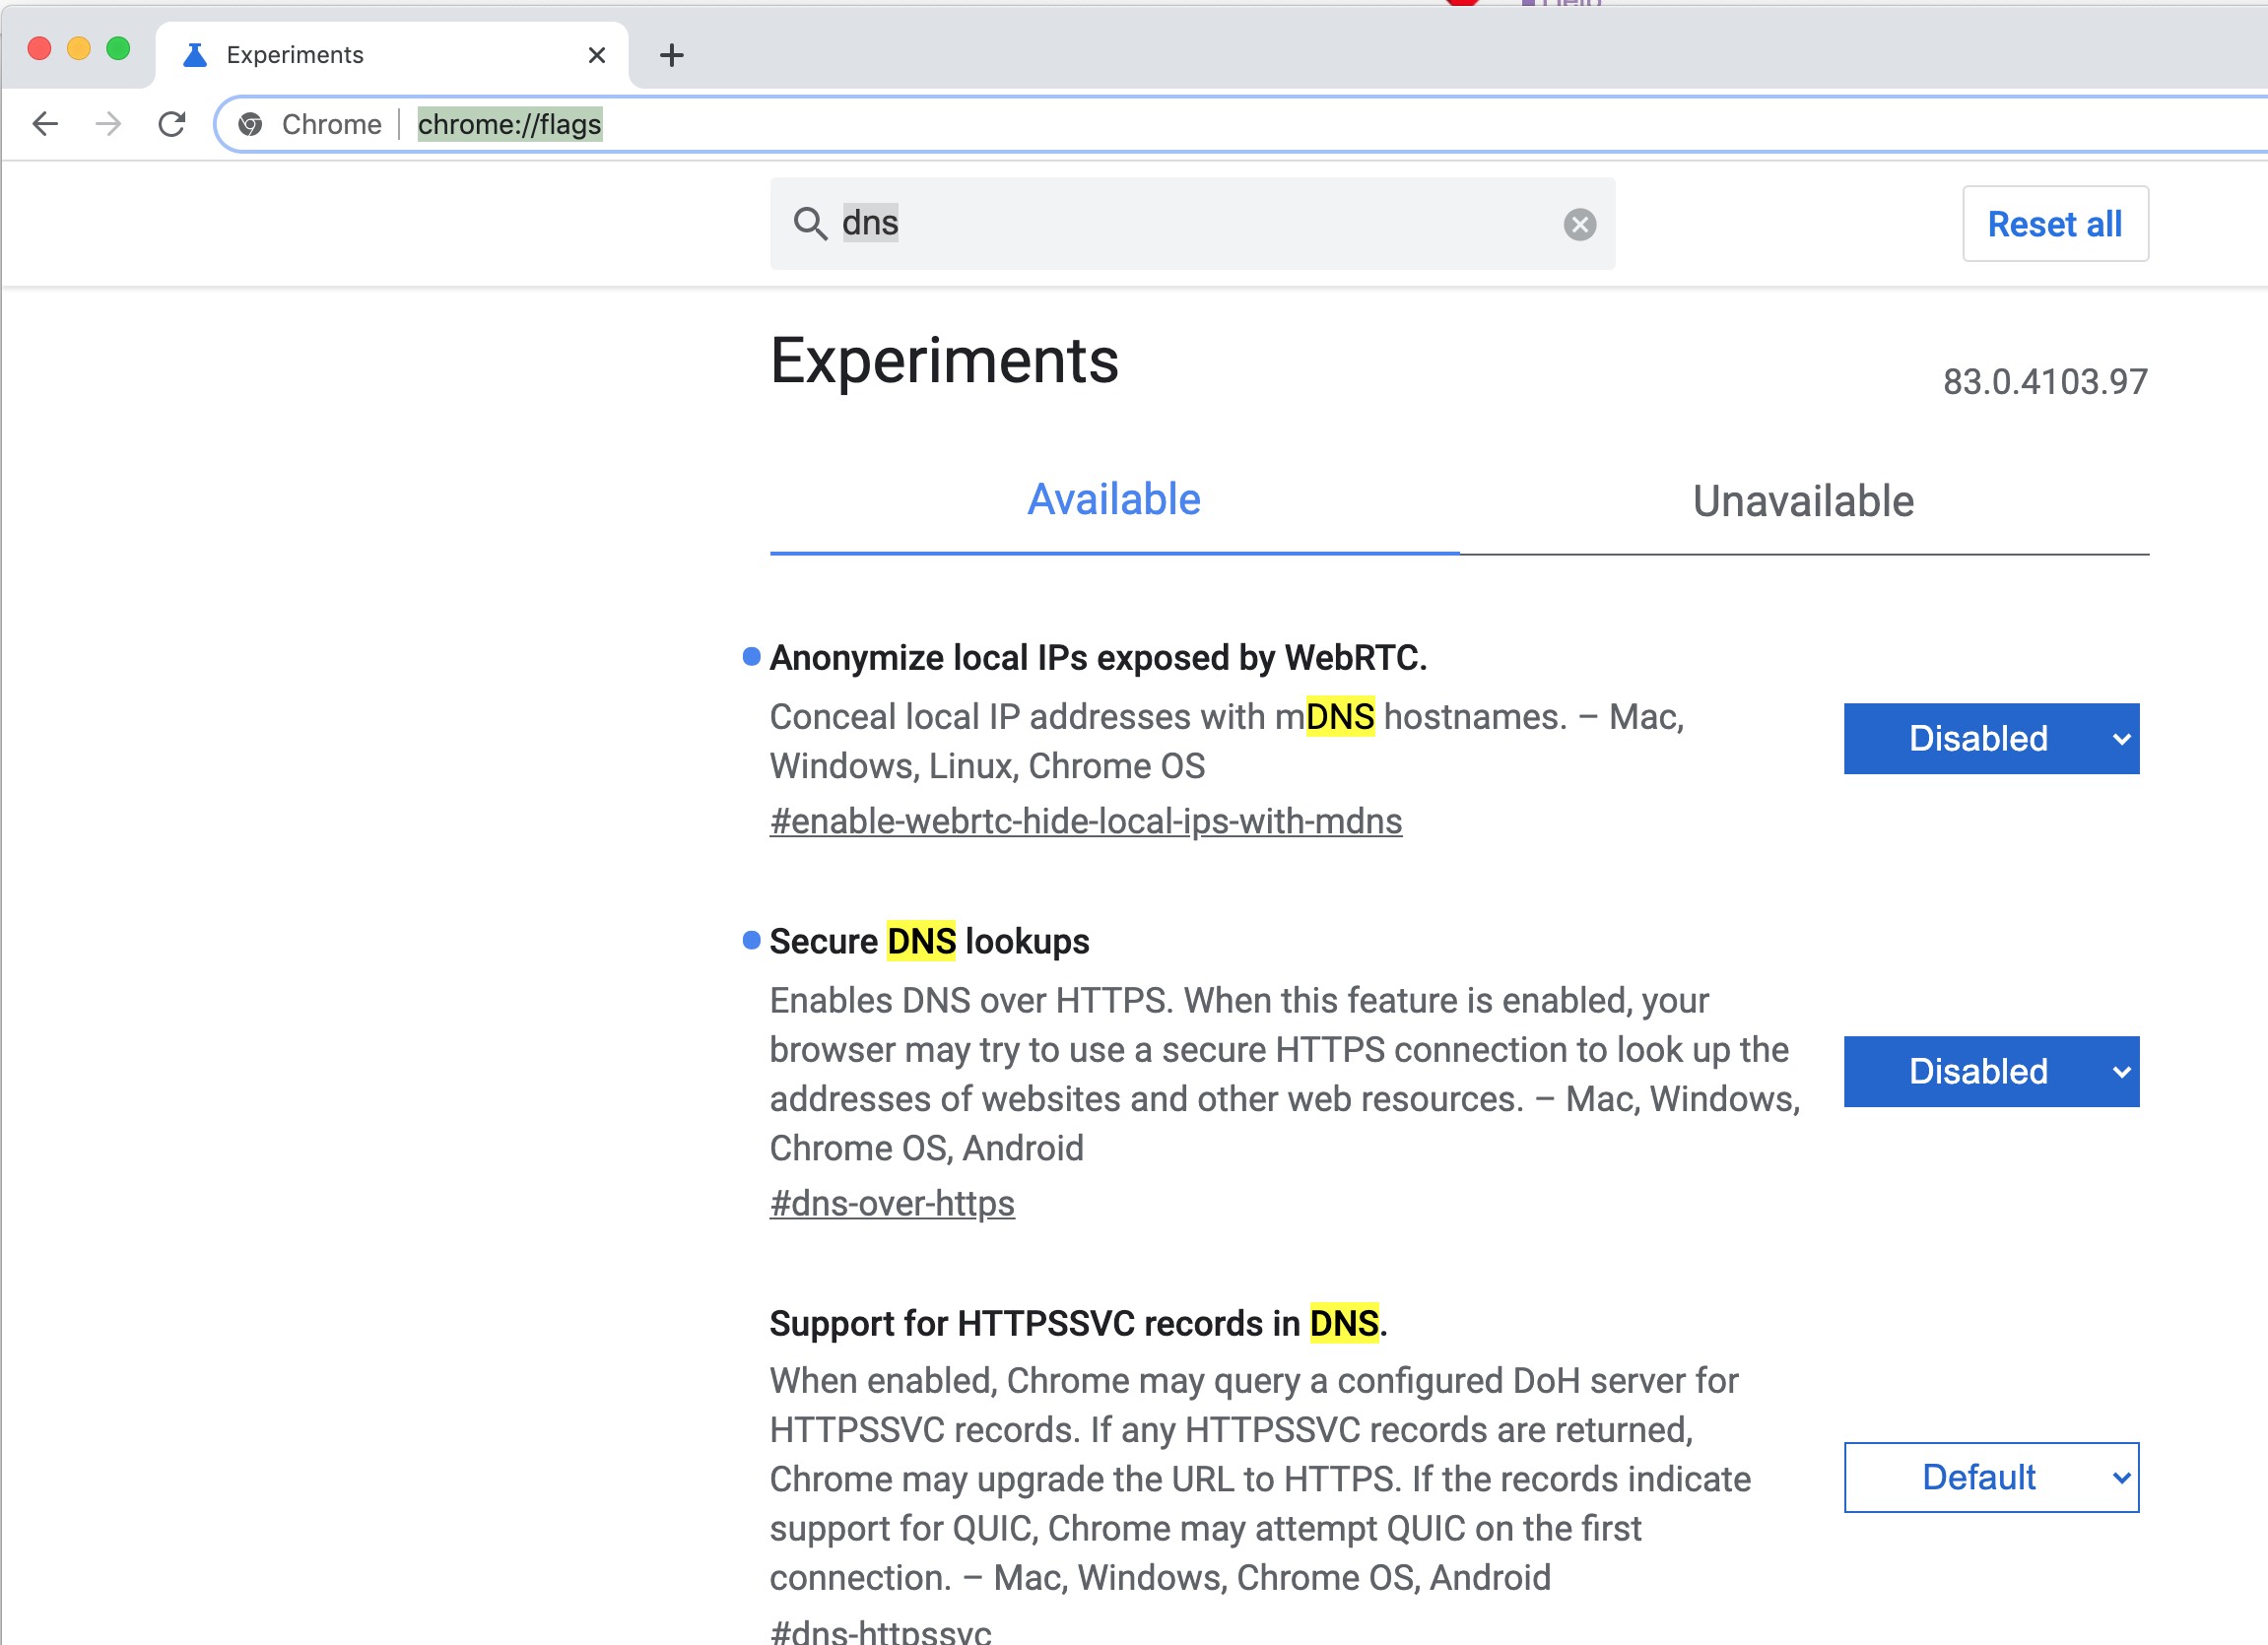
Task: Open HTTPSSVC records Default dropdown
Action: tap(1991, 1477)
